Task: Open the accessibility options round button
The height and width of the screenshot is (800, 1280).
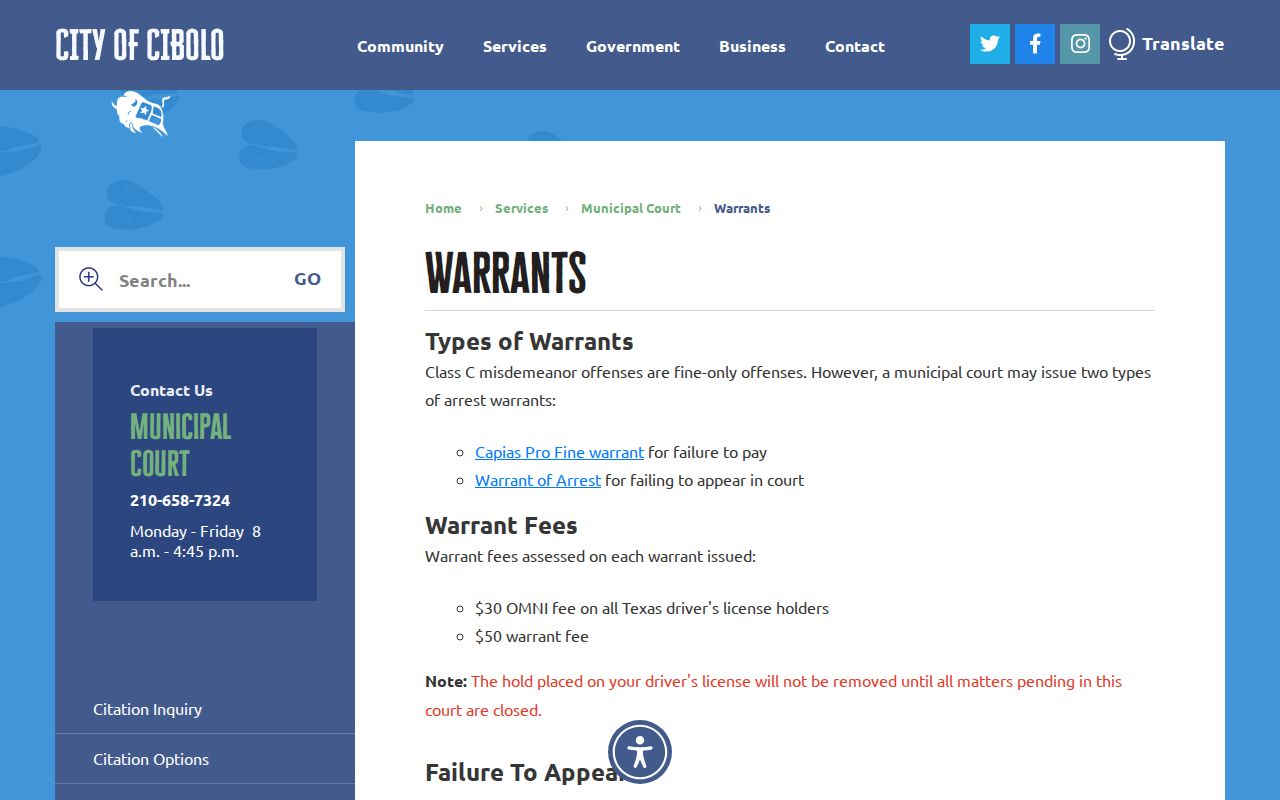Action: click(x=640, y=752)
